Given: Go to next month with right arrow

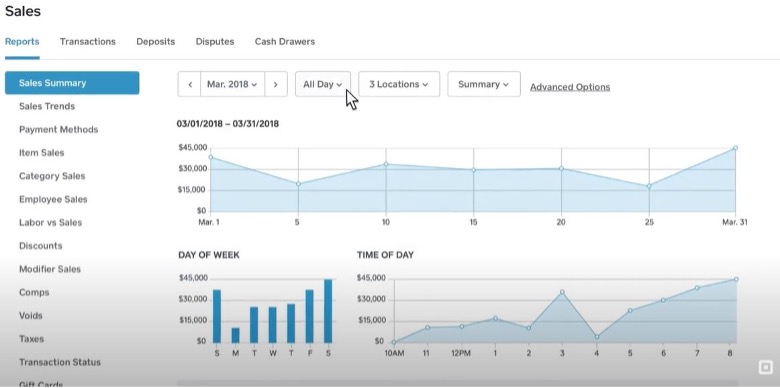Looking at the screenshot, I should point(276,85).
